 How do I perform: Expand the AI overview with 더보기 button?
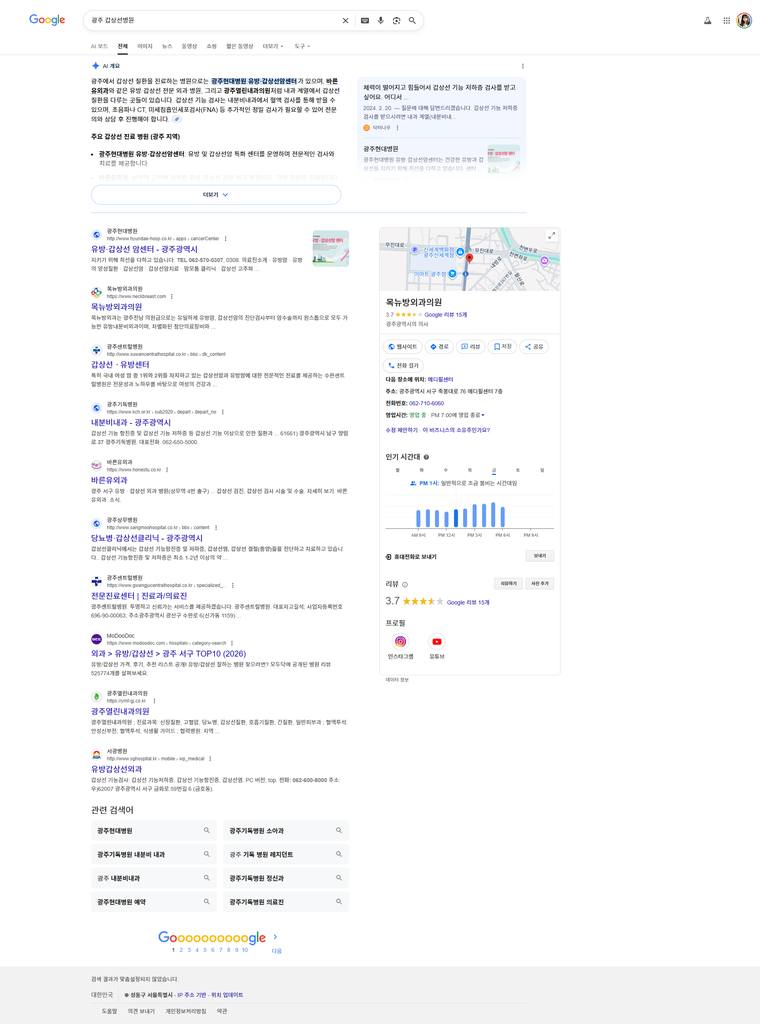click(x=215, y=195)
